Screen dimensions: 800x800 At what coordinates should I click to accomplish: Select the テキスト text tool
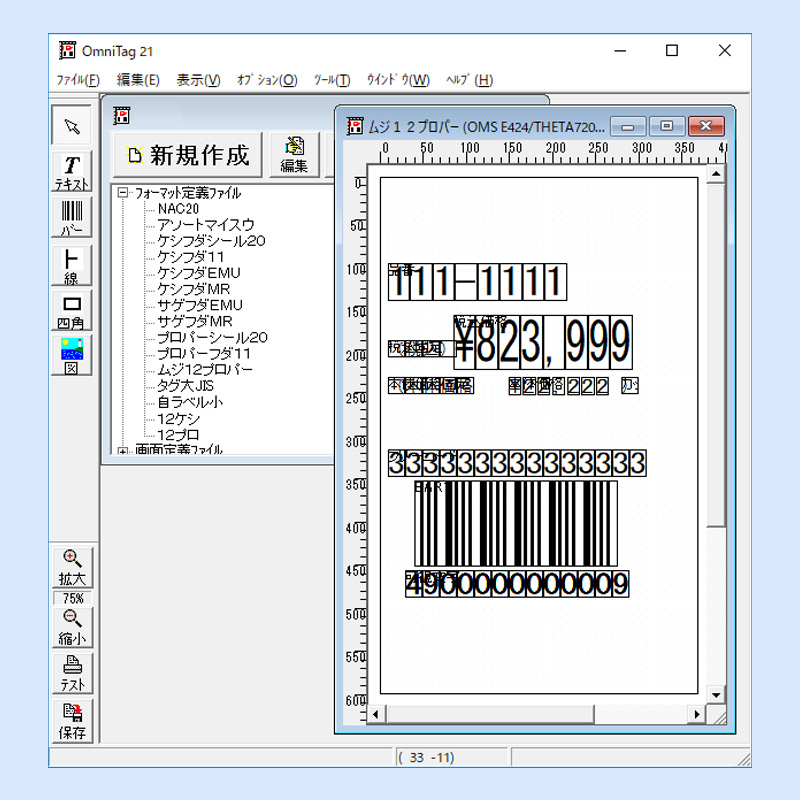[x=72, y=171]
